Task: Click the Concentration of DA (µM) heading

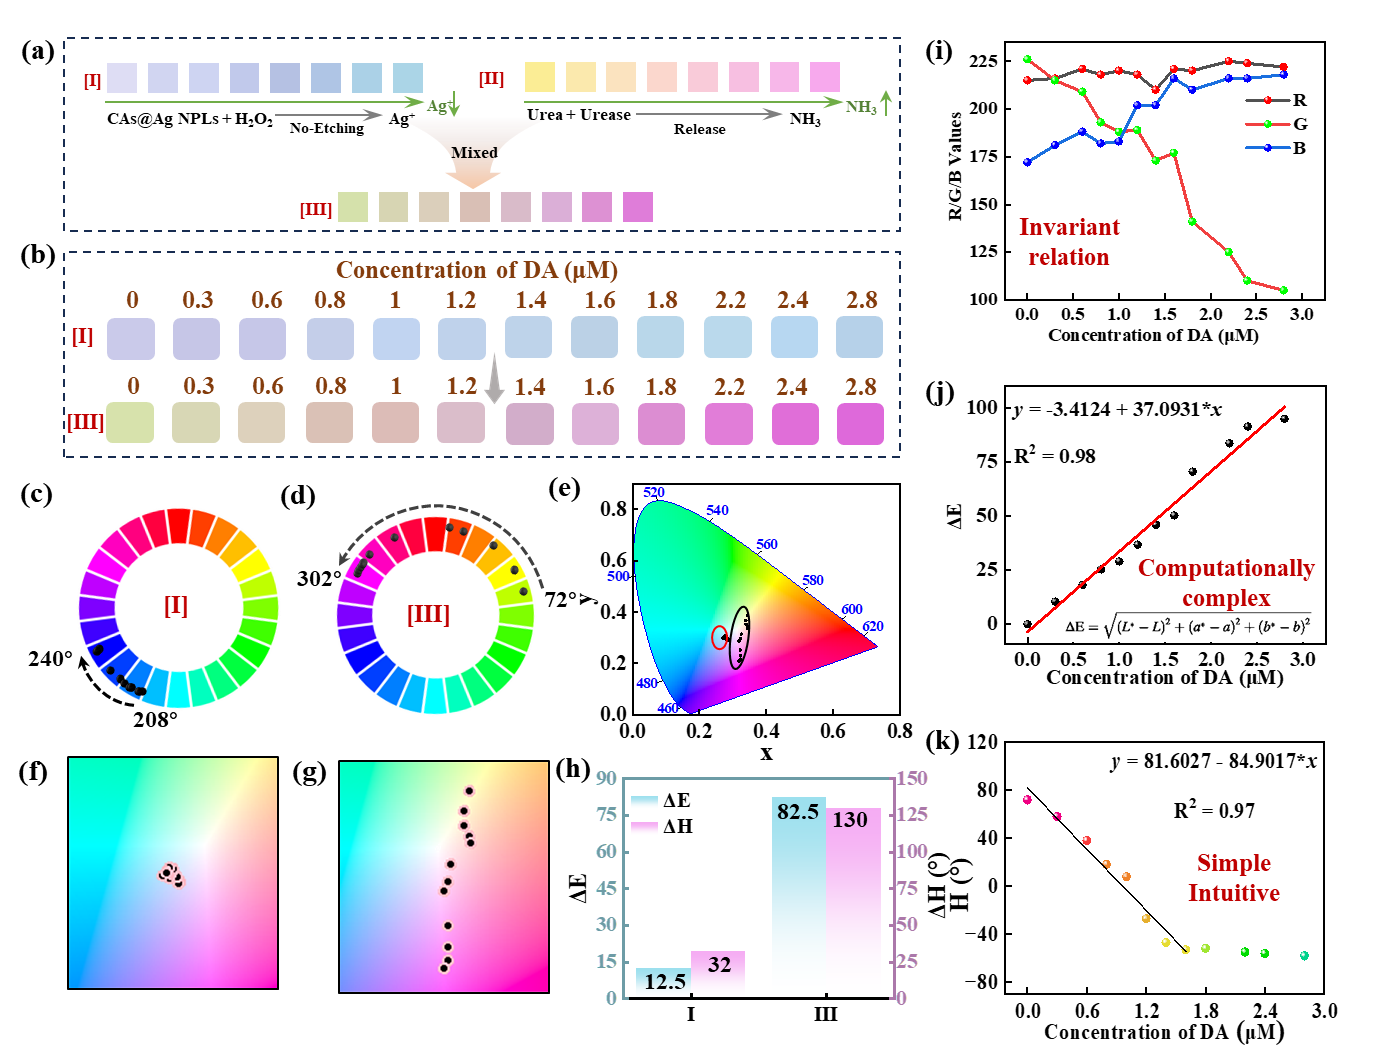Action: pyautogui.click(x=477, y=270)
